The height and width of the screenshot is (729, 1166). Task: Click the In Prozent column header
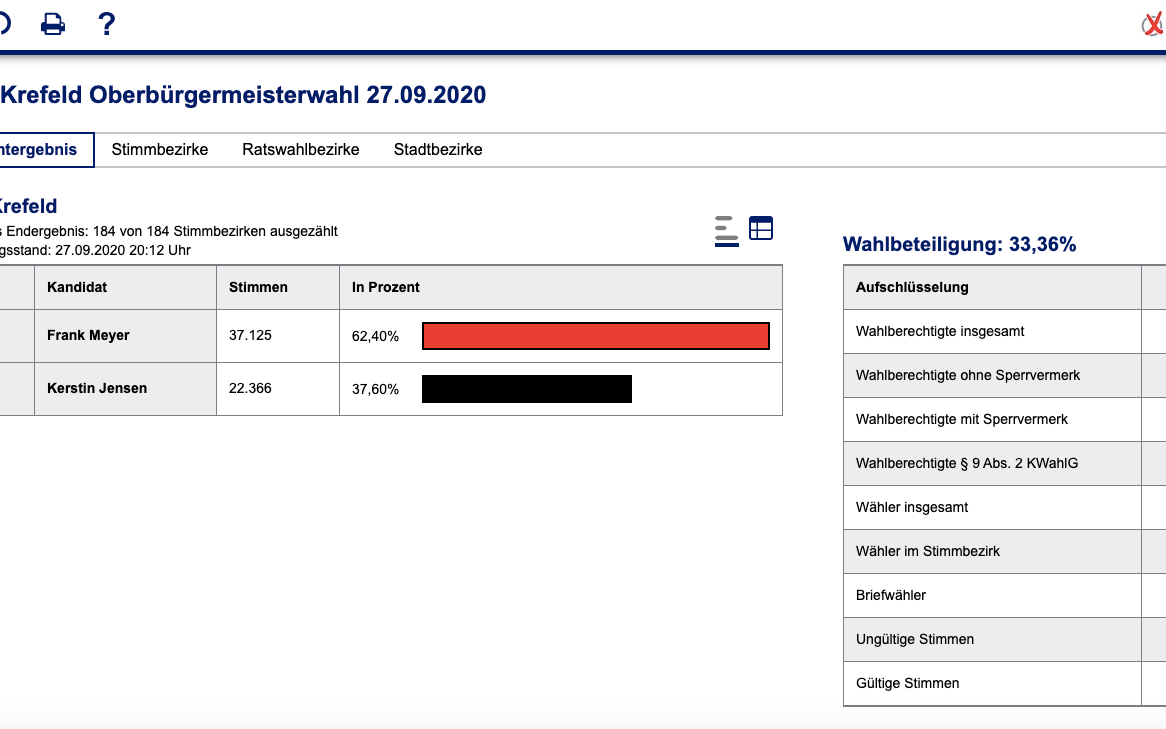tap(386, 287)
